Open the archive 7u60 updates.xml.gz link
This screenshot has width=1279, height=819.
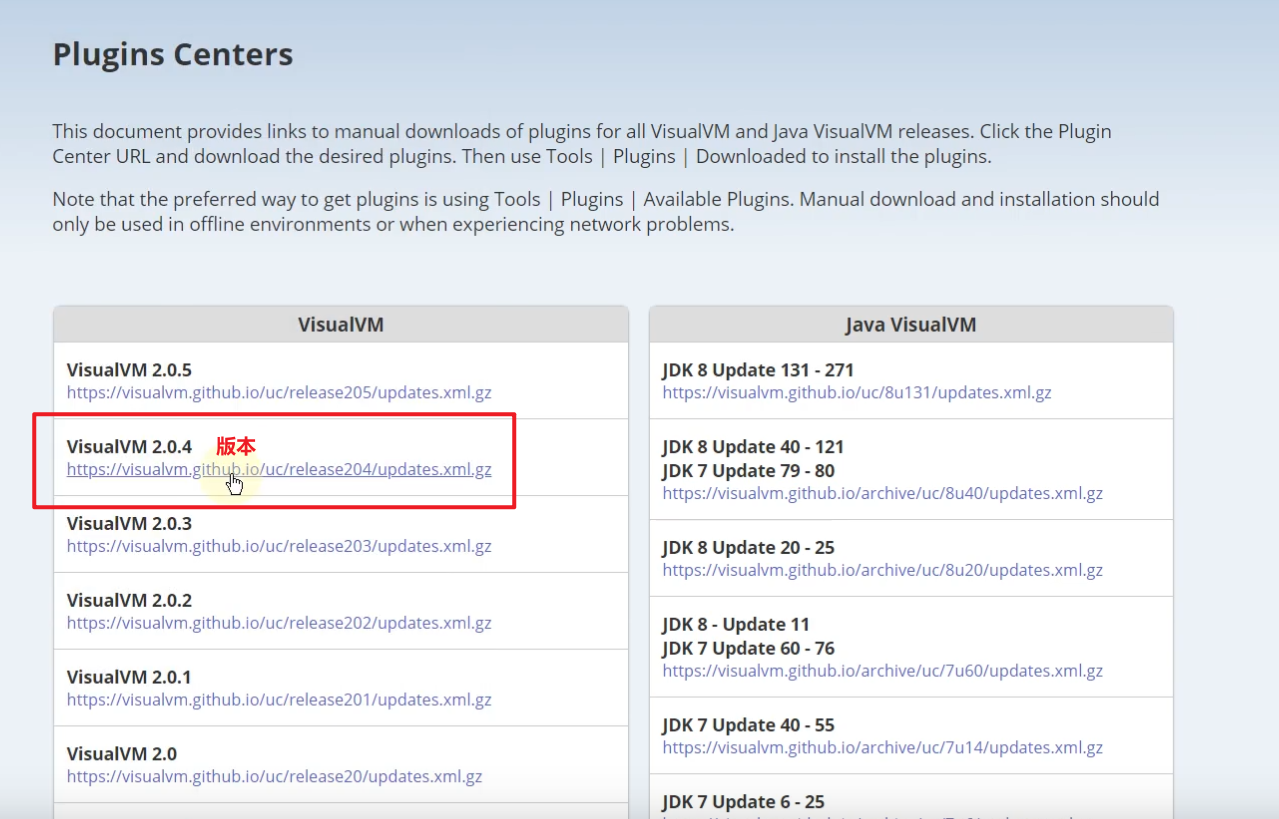(x=883, y=671)
